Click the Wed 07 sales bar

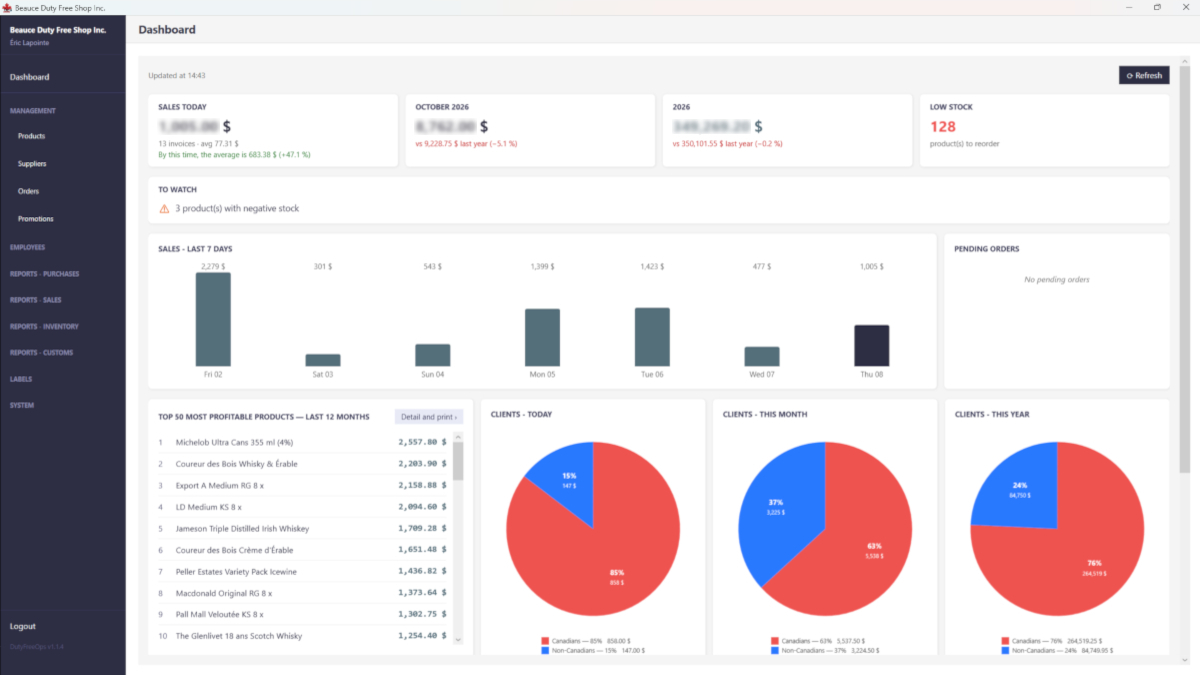pos(762,356)
